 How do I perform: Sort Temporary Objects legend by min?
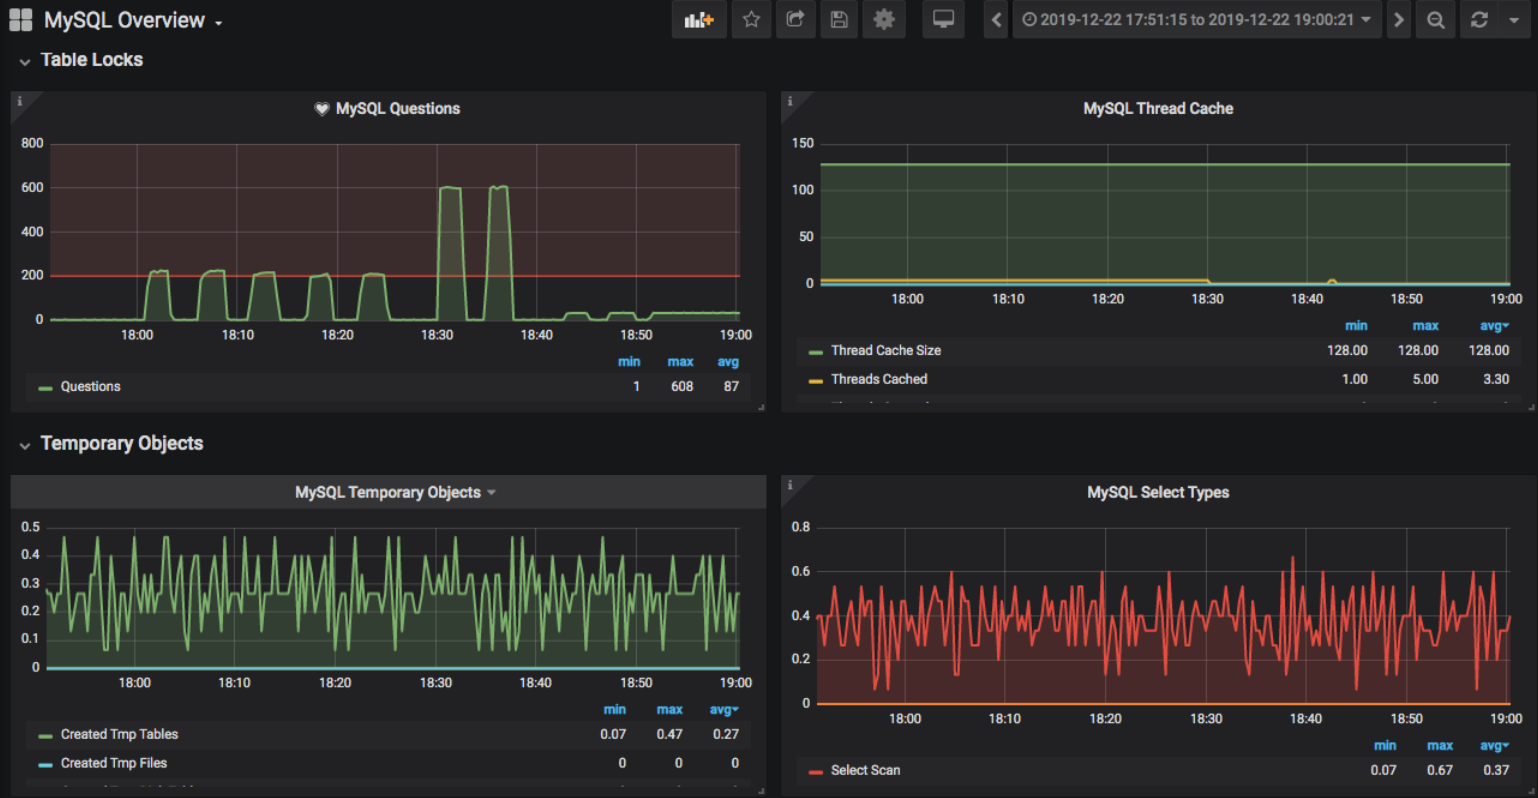click(615, 710)
